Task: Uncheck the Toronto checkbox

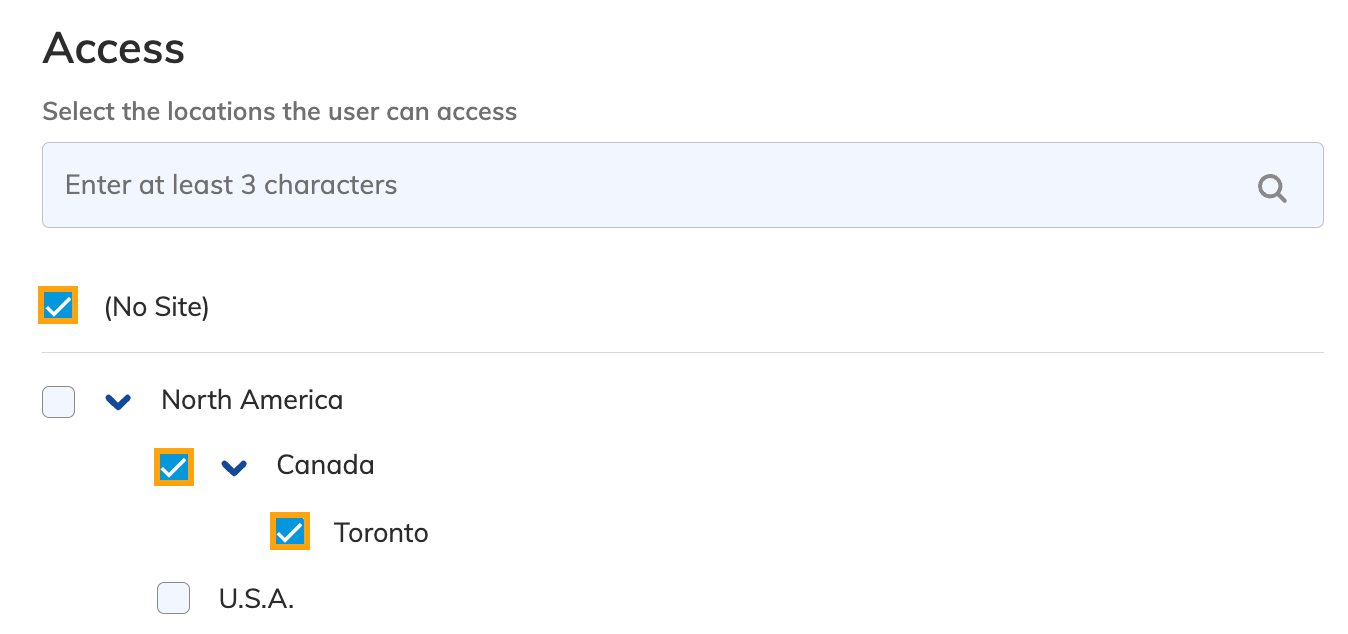Action: [288, 532]
